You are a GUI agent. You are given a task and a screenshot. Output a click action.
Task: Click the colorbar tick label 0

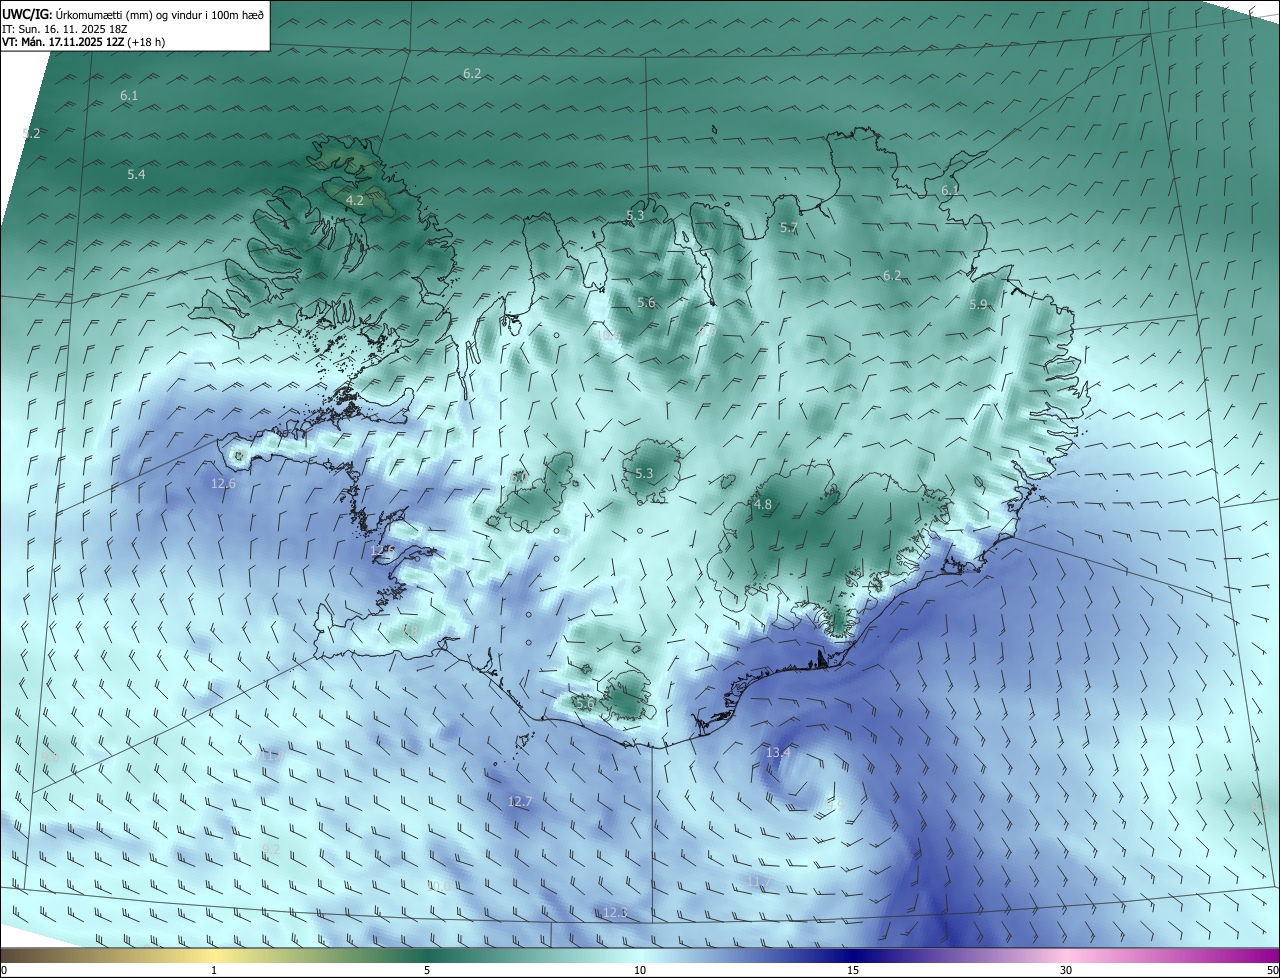pos(4,970)
